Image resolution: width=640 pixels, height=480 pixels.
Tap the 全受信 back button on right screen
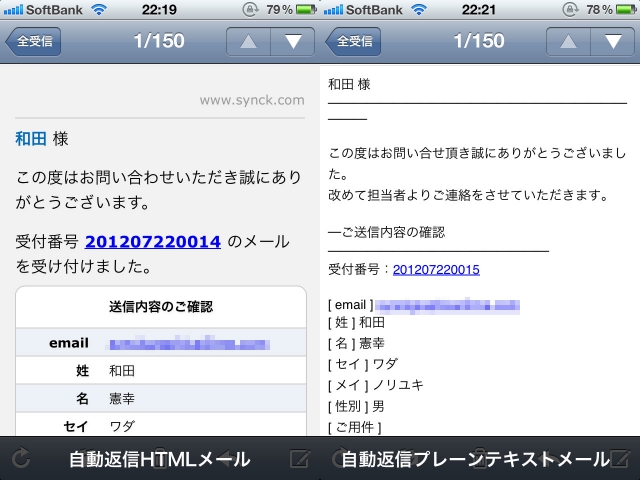click(353, 42)
